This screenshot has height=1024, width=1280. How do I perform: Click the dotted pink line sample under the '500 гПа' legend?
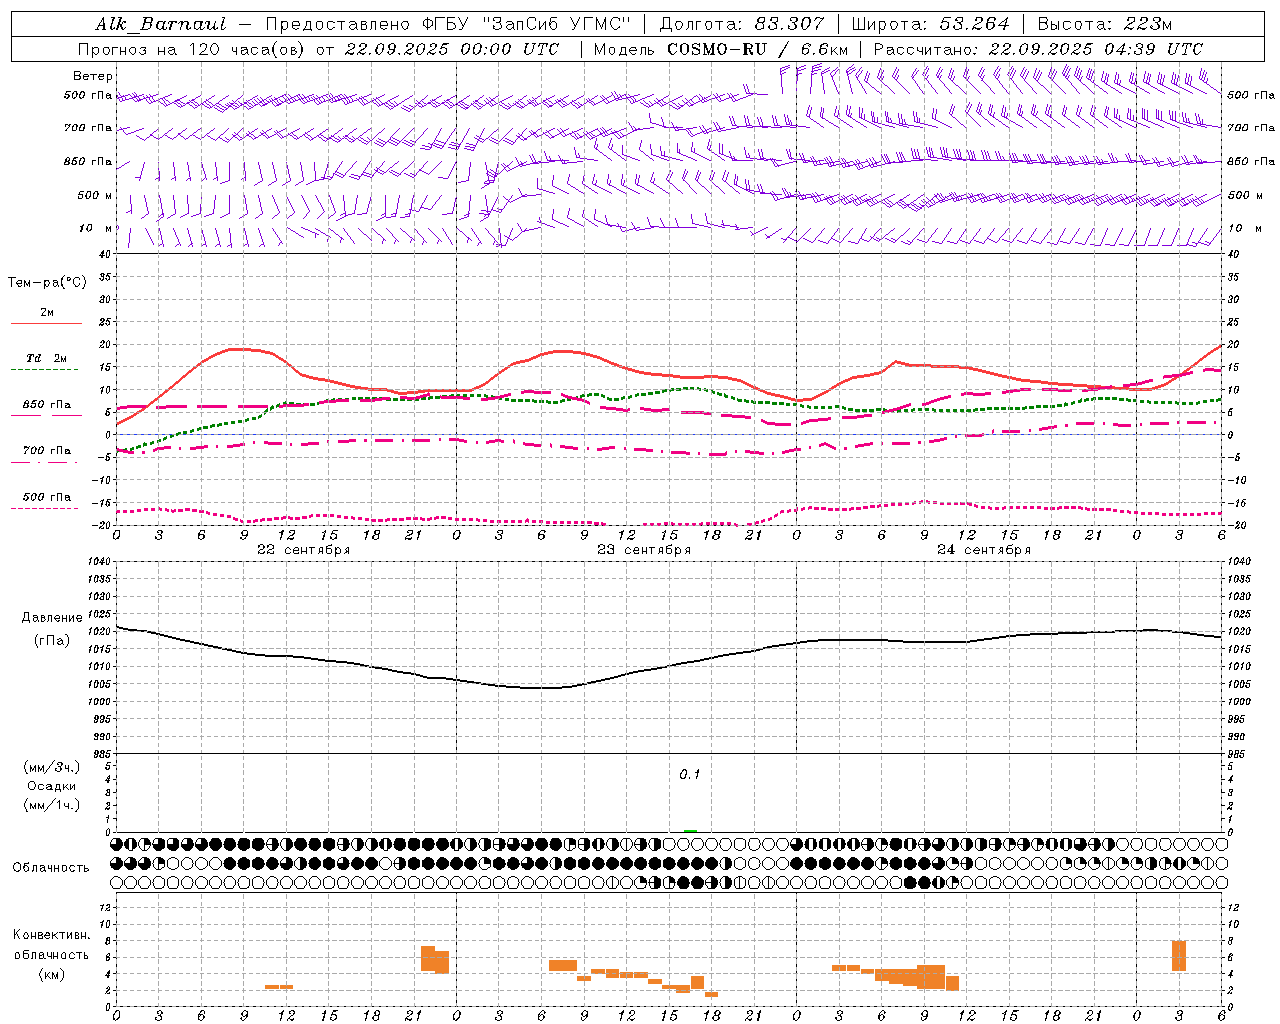pyautogui.click(x=44, y=508)
